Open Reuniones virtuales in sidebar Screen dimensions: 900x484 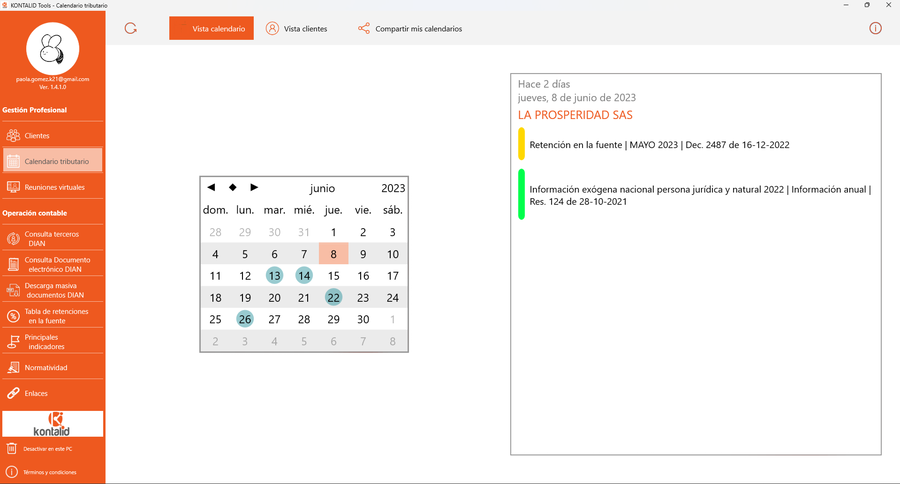pyautogui.click(x=52, y=187)
